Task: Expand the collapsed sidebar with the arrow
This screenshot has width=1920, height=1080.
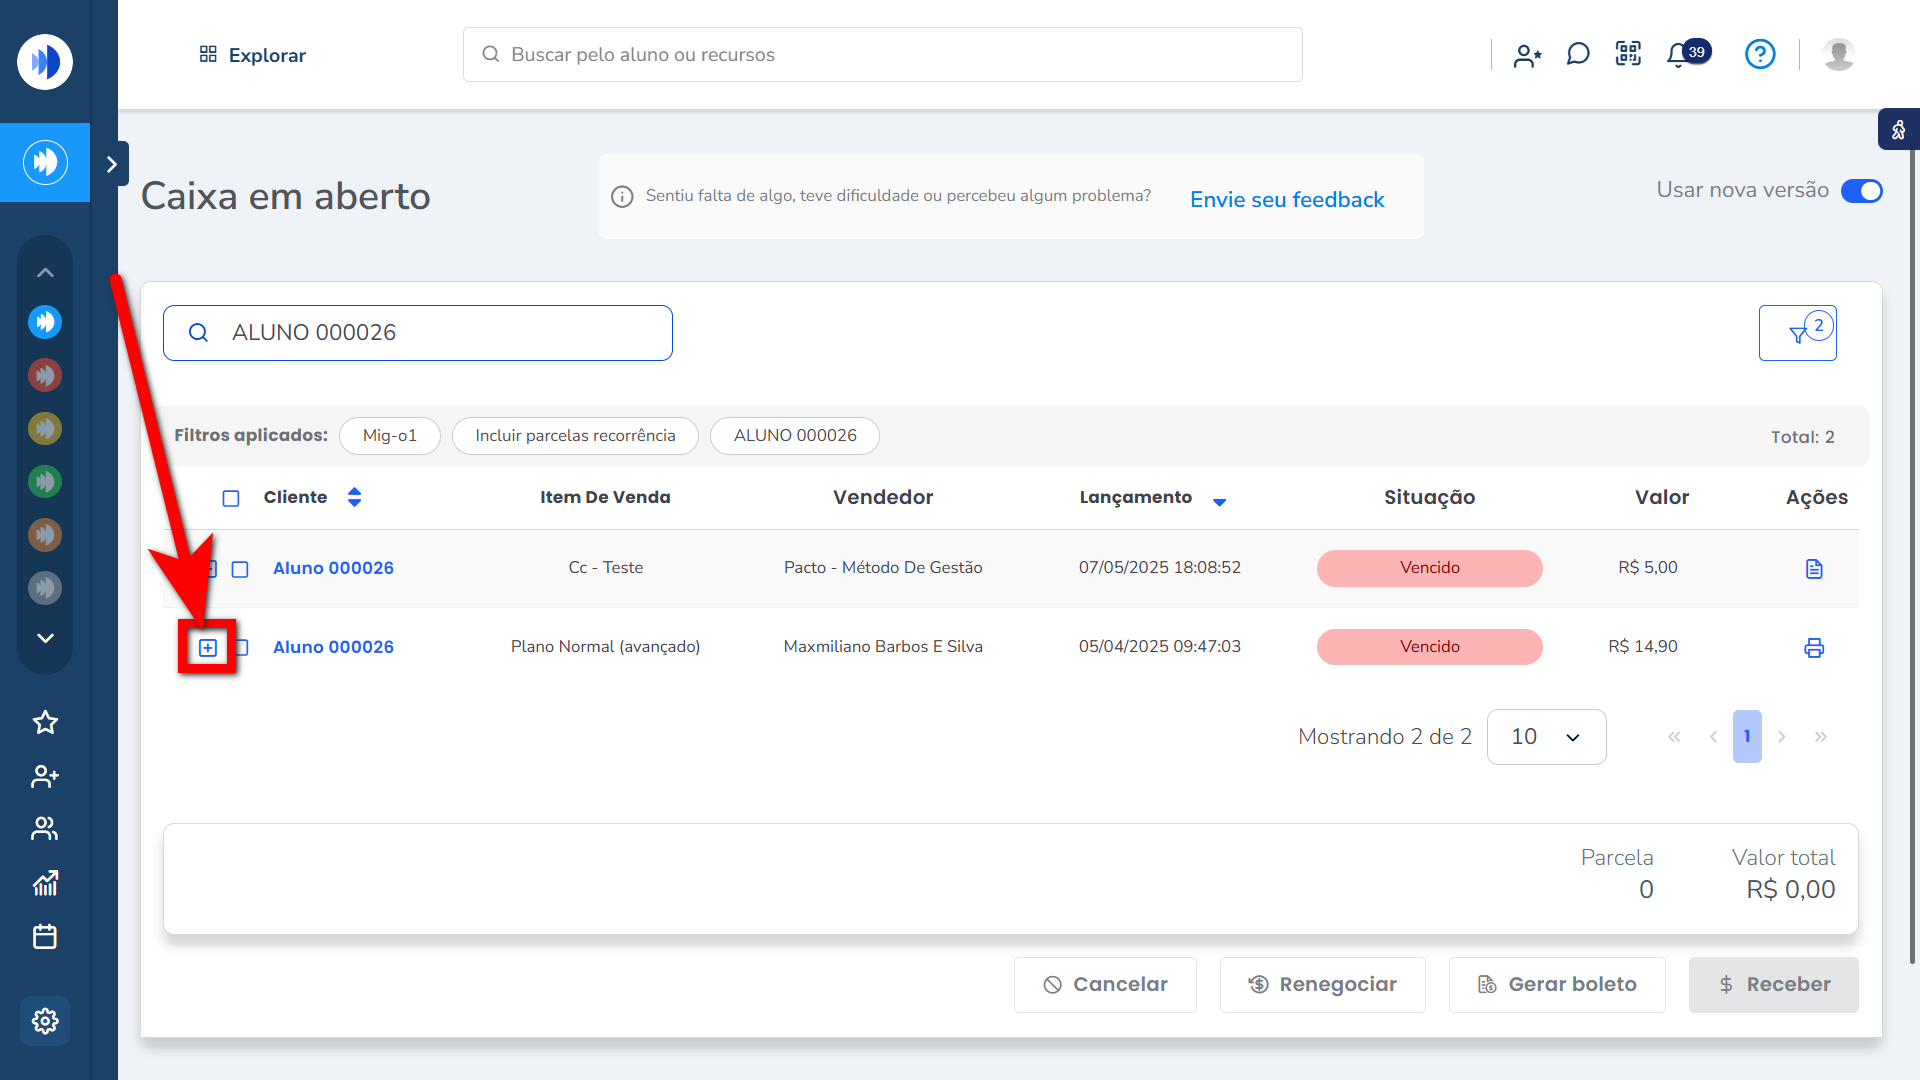Action: [x=112, y=164]
